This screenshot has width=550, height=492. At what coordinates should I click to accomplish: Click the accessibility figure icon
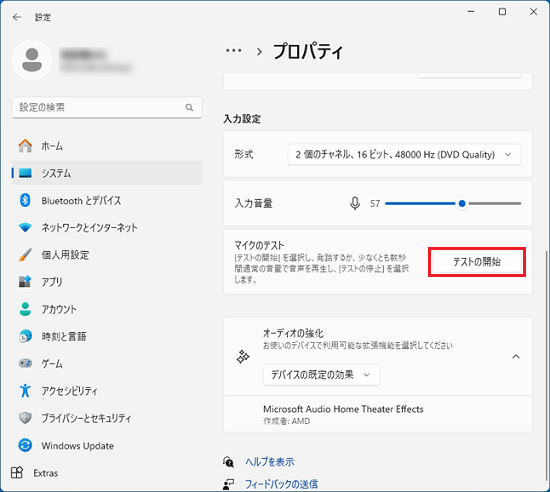pos(25,391)
